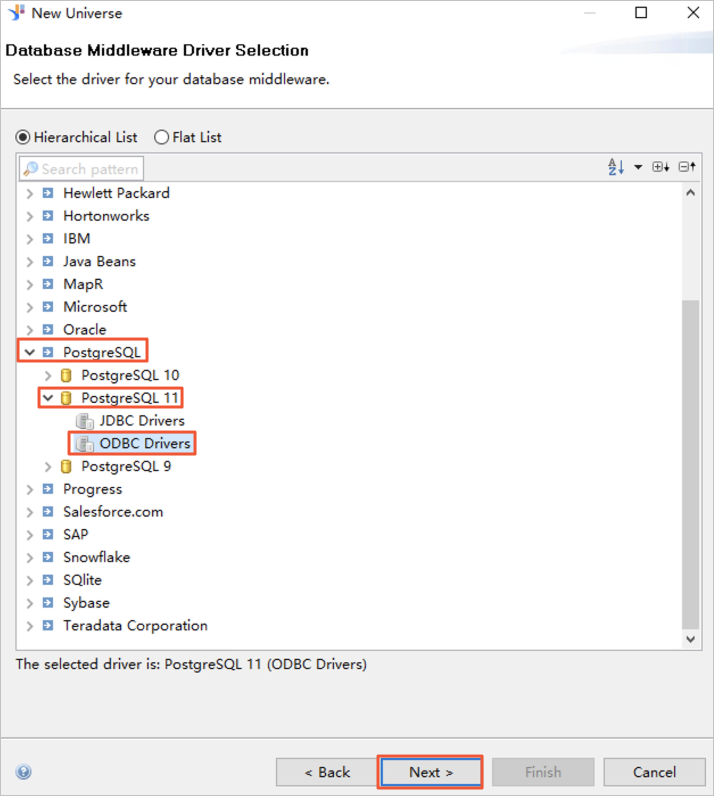Expand the Oracle node
Image resolution: width=714 pixels, height=796 pixels.
[29, 330]
